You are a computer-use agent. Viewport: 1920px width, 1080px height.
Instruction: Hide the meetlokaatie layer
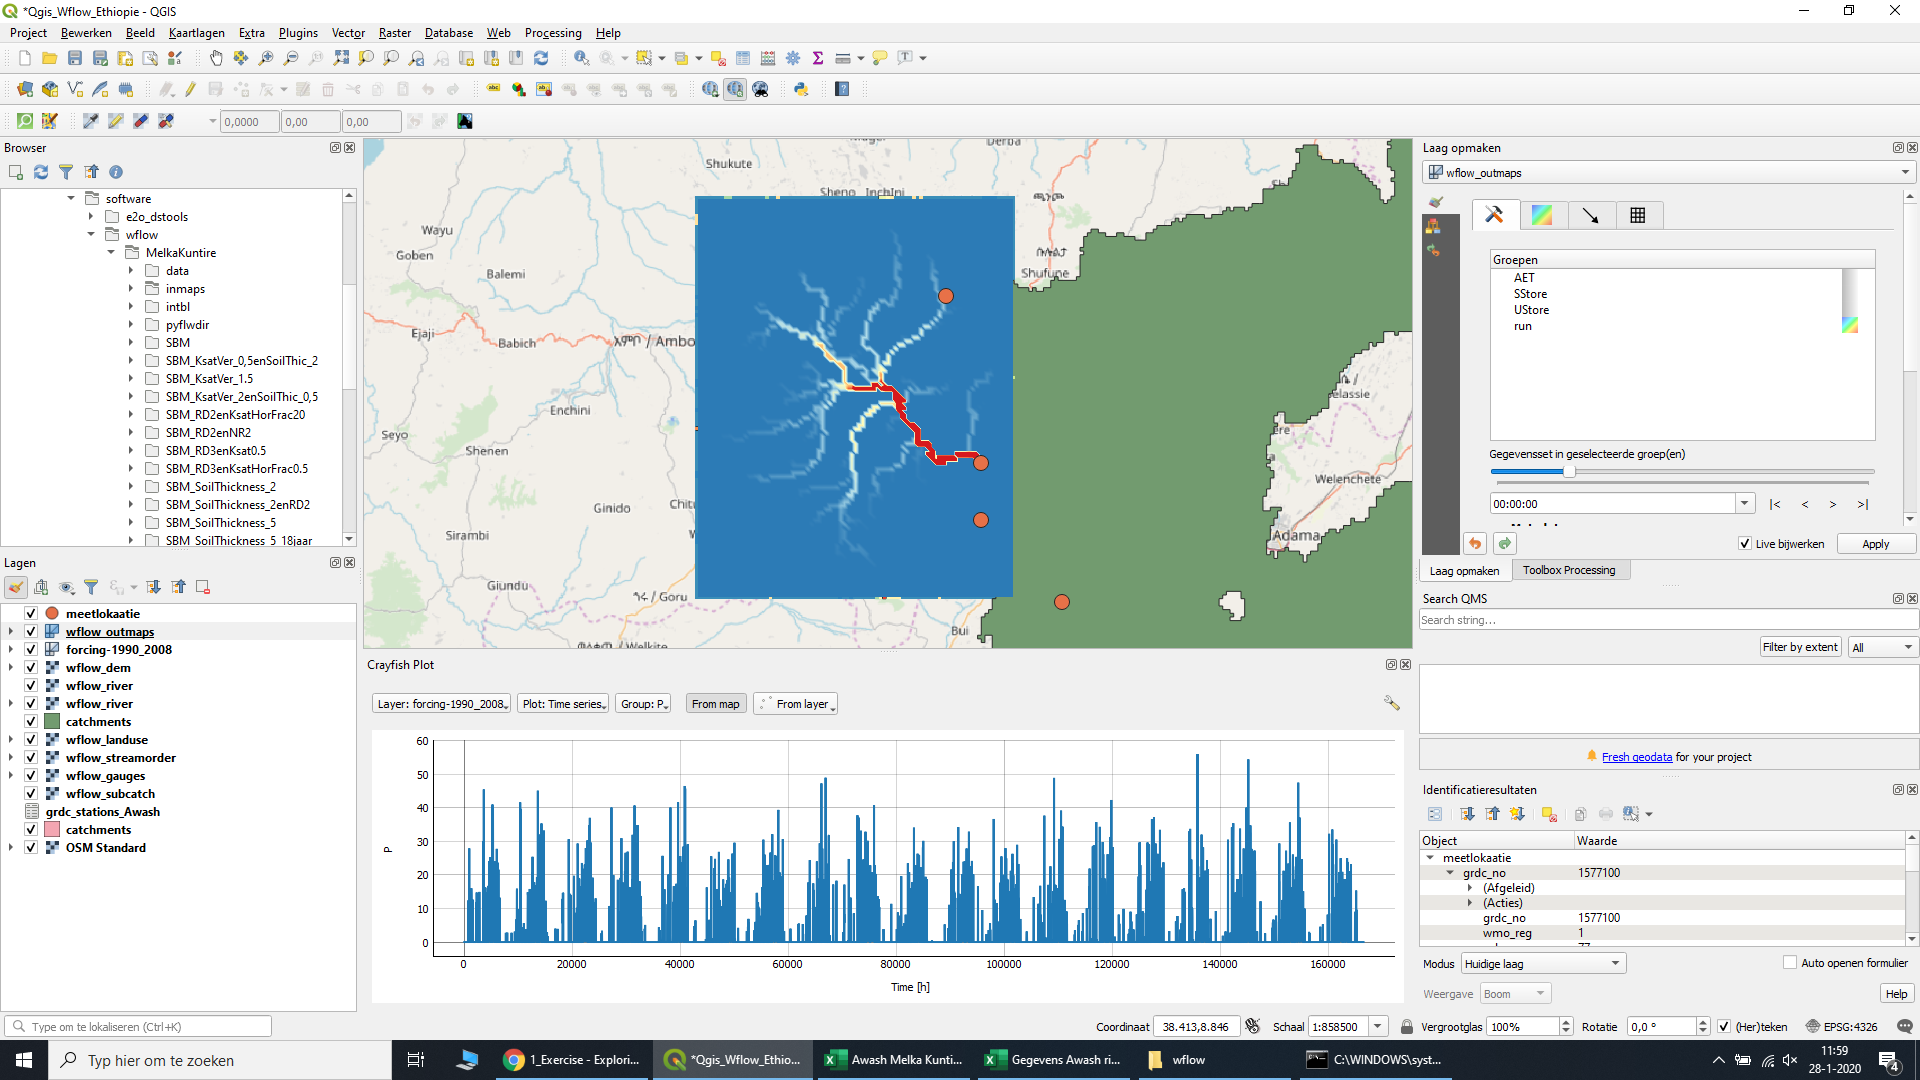click(31, 613)
